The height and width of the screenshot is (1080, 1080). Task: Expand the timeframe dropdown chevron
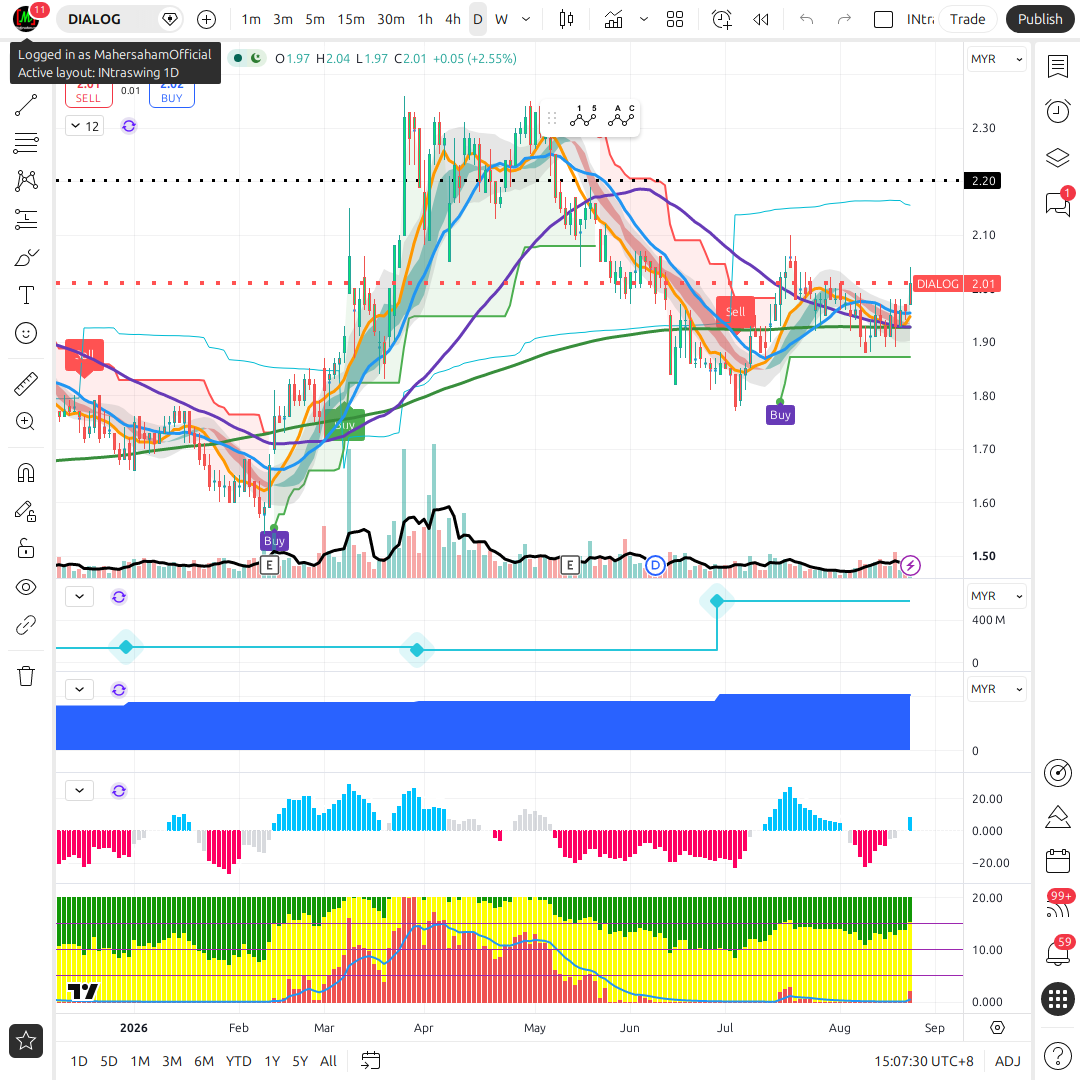click(526, 19)
